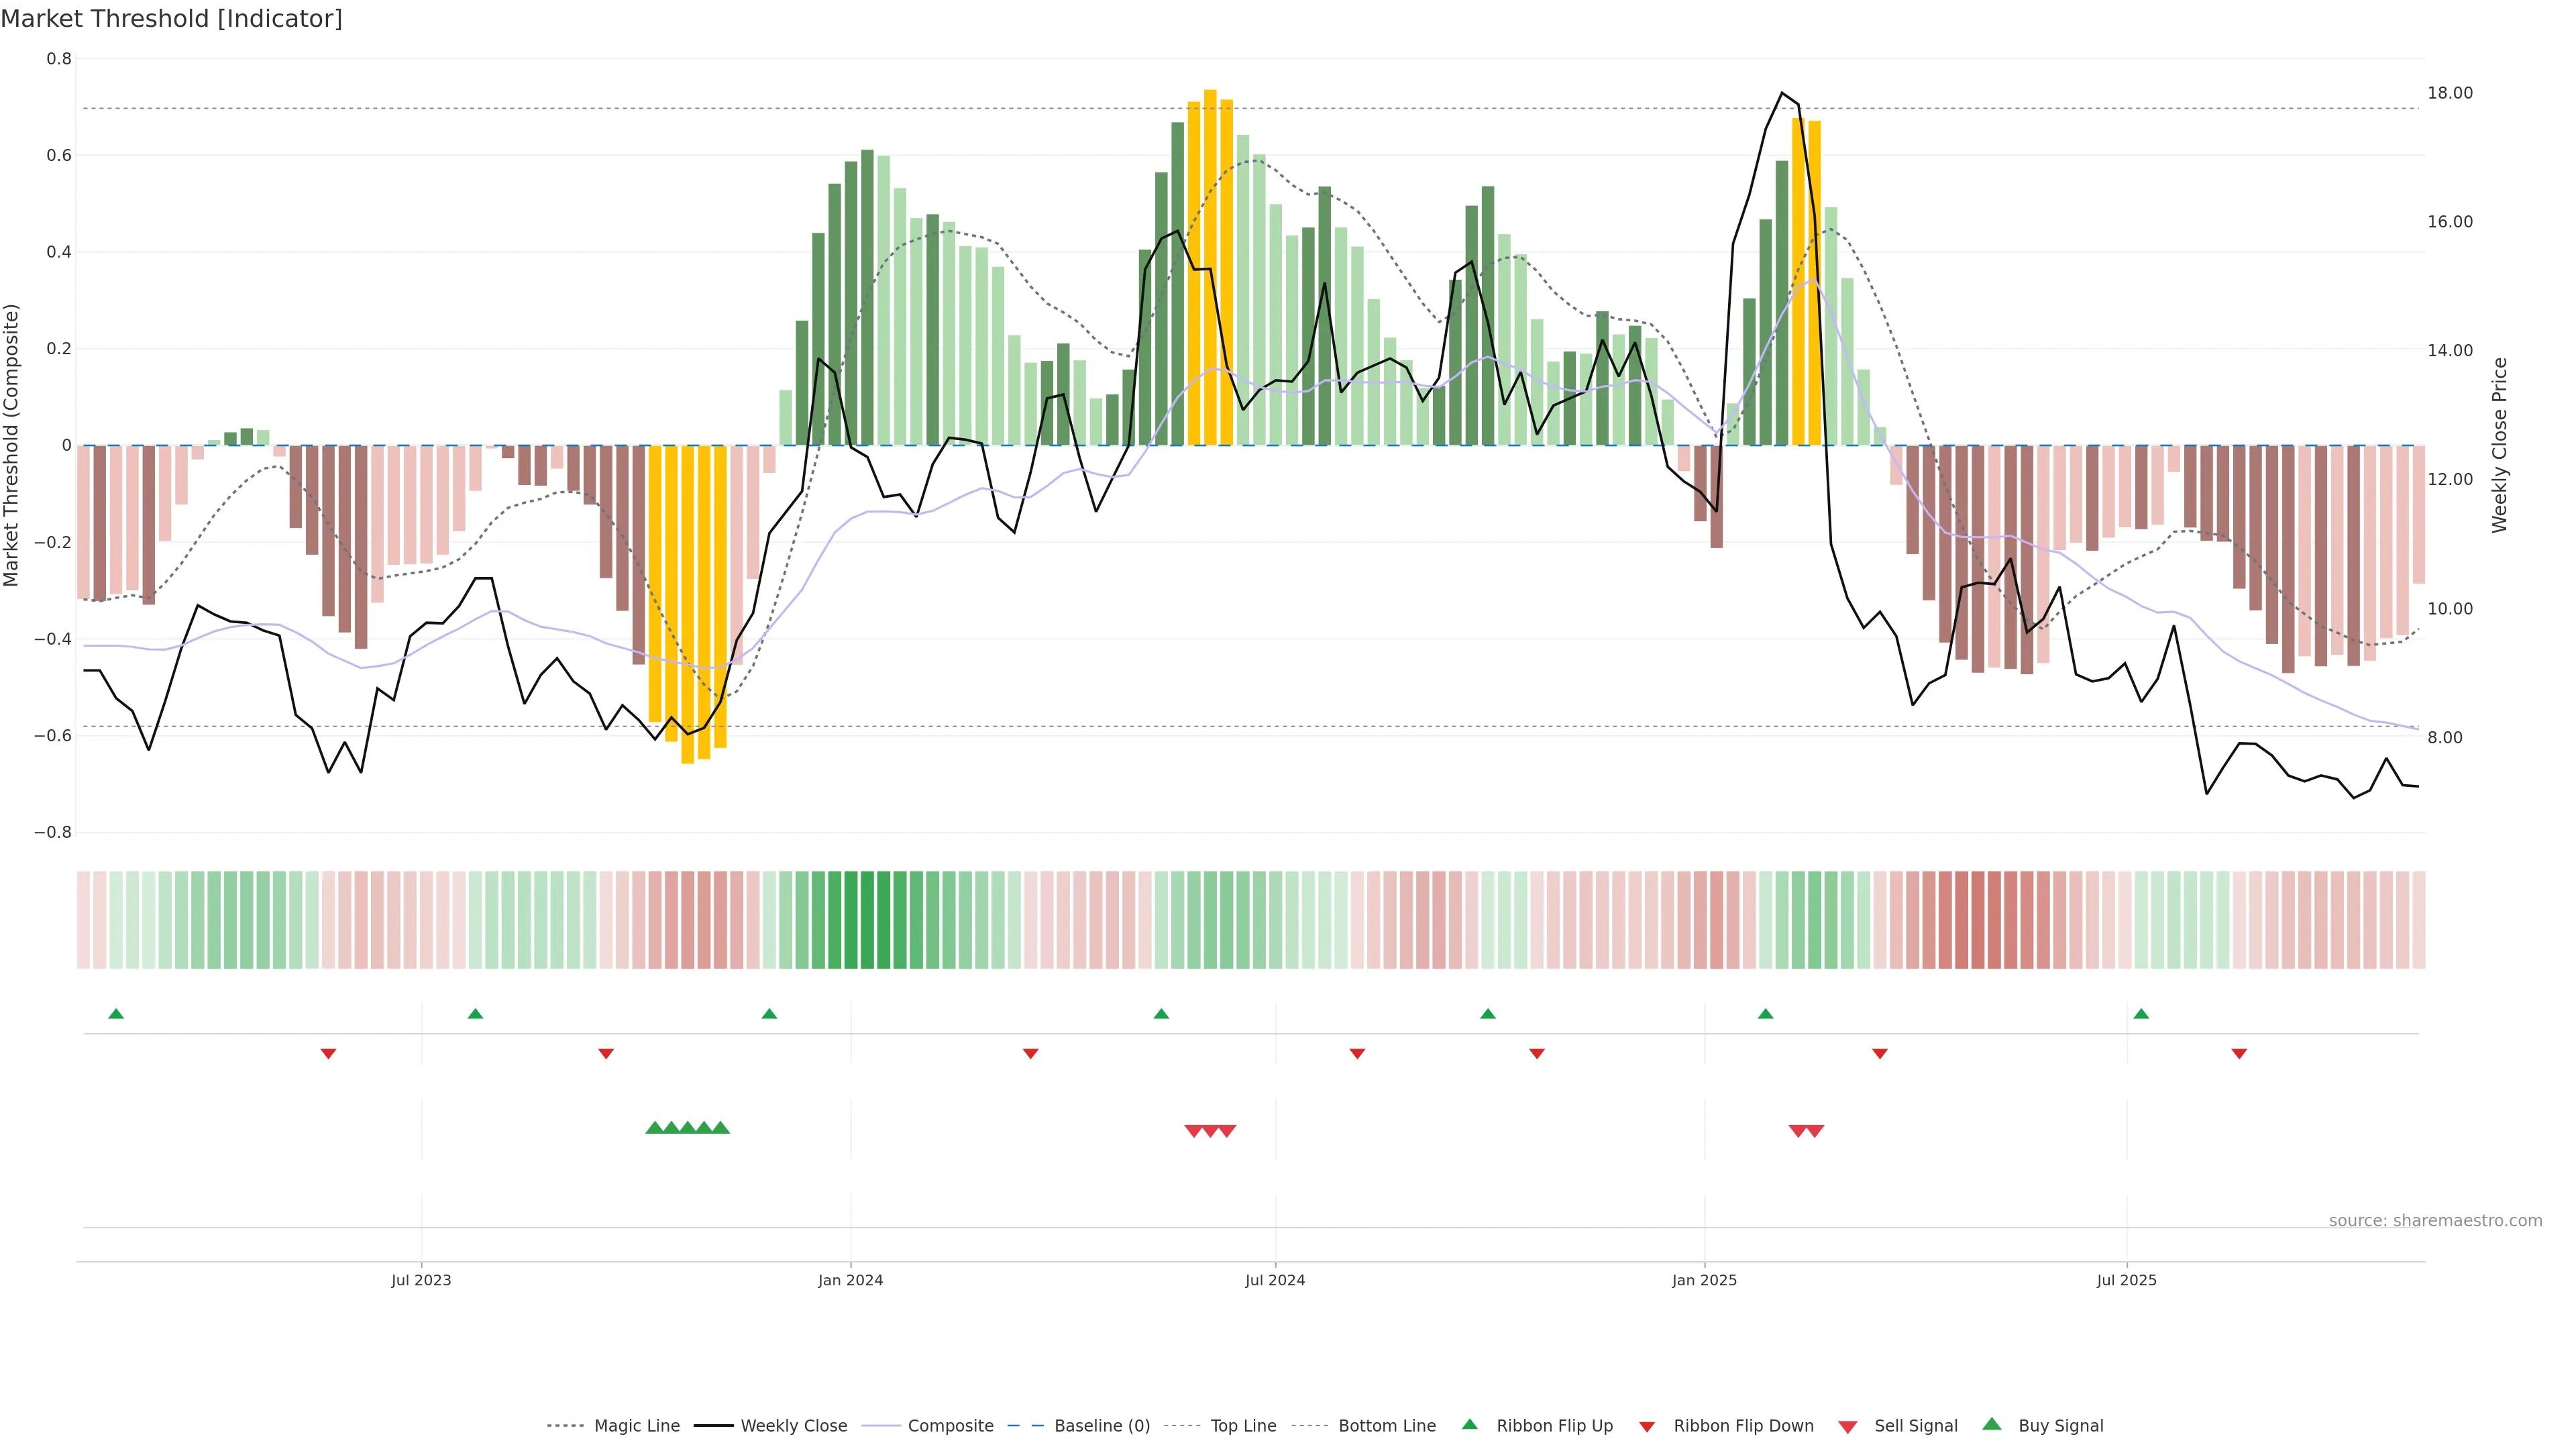Click the Top Line legend entry
The width and height of the screenshot is (2576, 1449).
1243,1426
